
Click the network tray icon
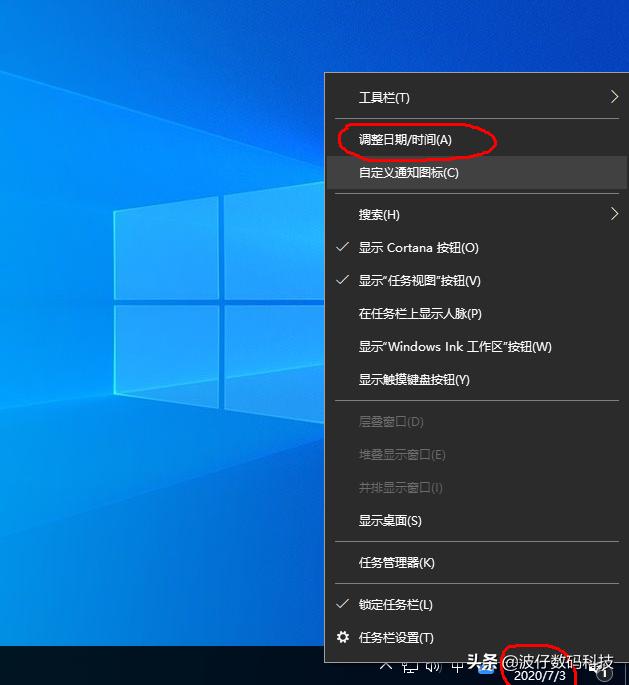coord(410,667)
